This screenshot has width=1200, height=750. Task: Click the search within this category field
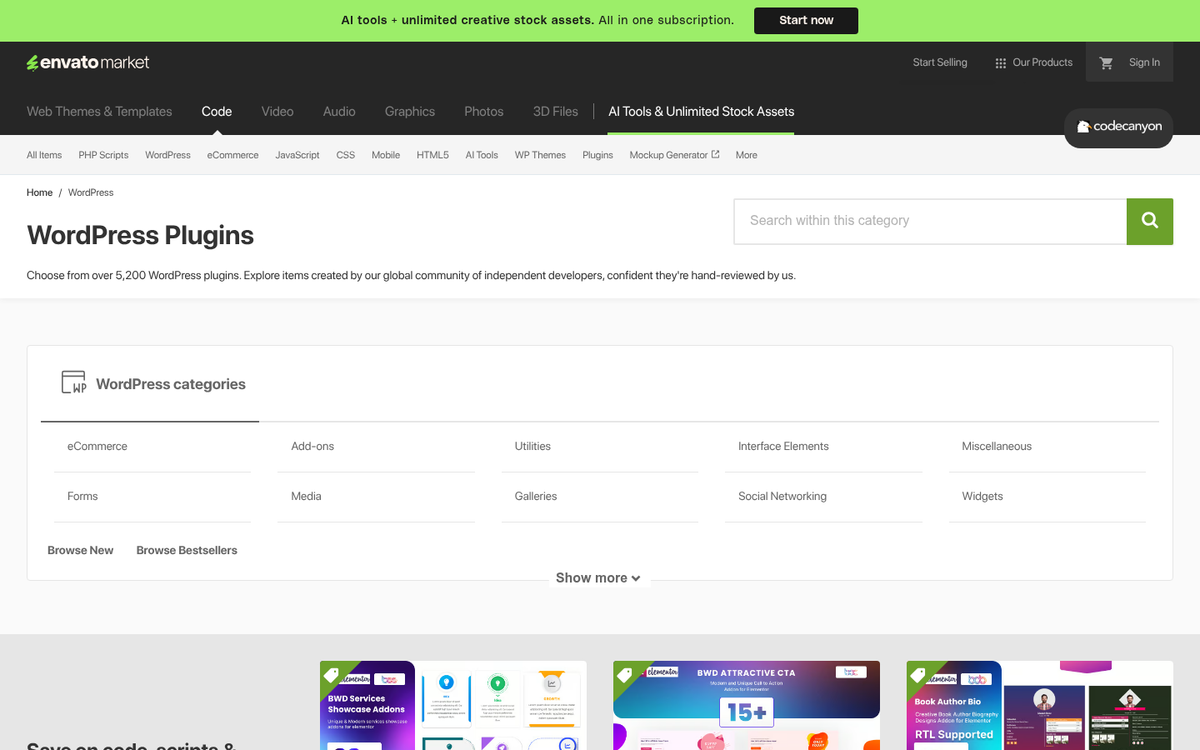pyautogui.click(x=930, y=221)
